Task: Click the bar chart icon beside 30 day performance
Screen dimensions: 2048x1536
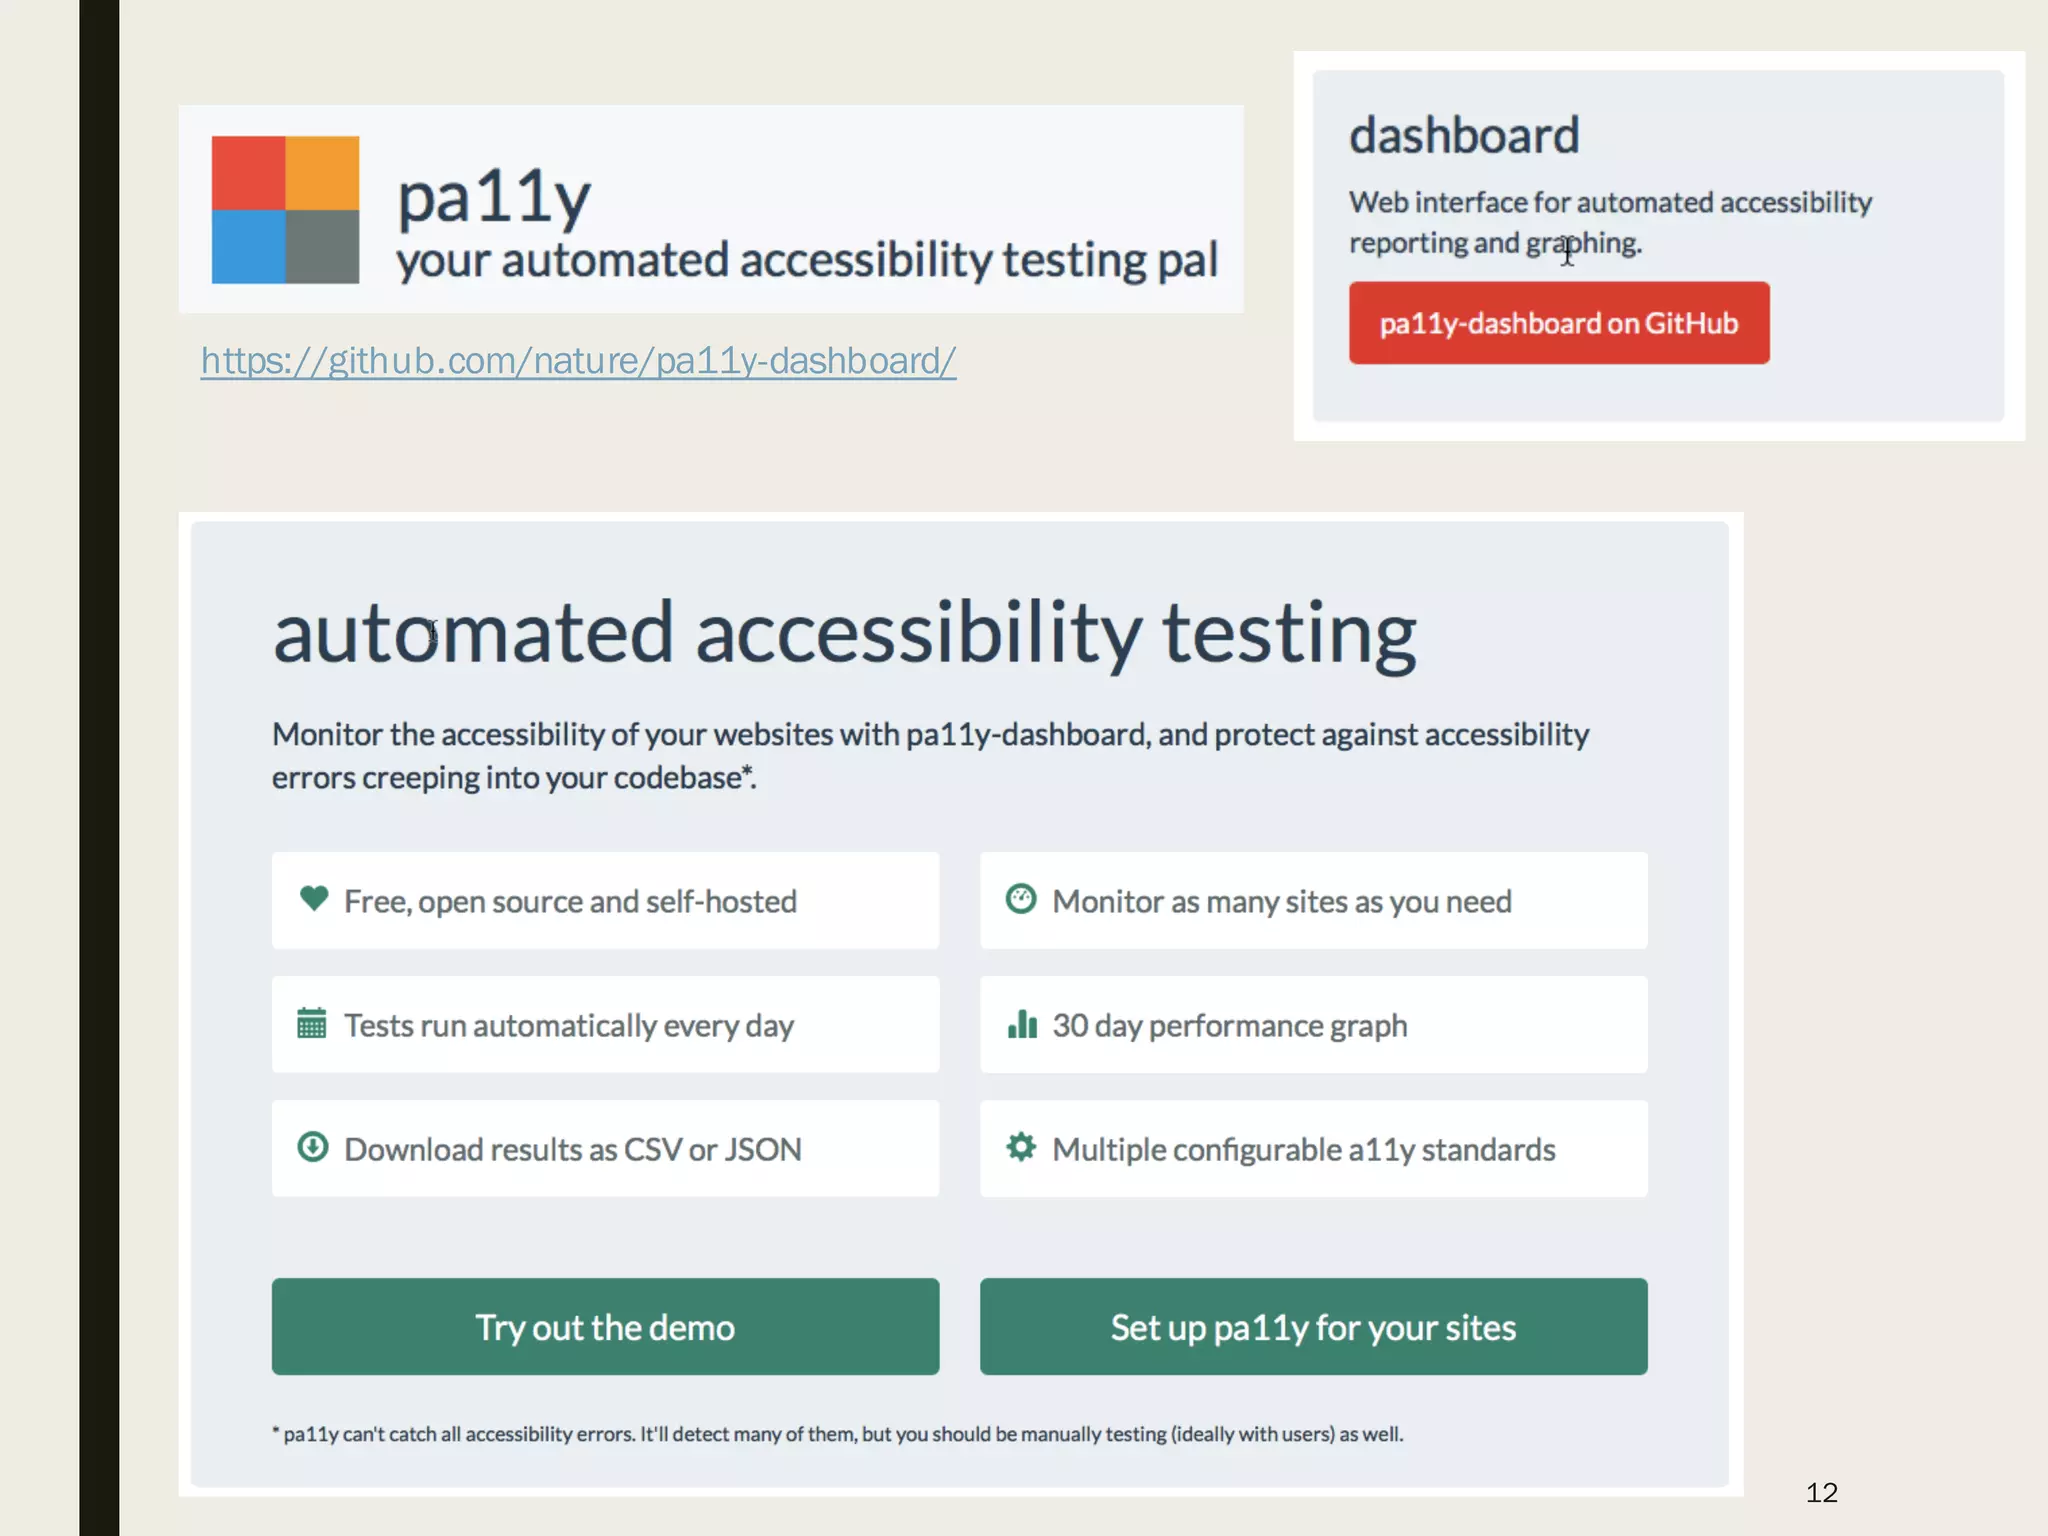Action: [x=1022, y=1024]
